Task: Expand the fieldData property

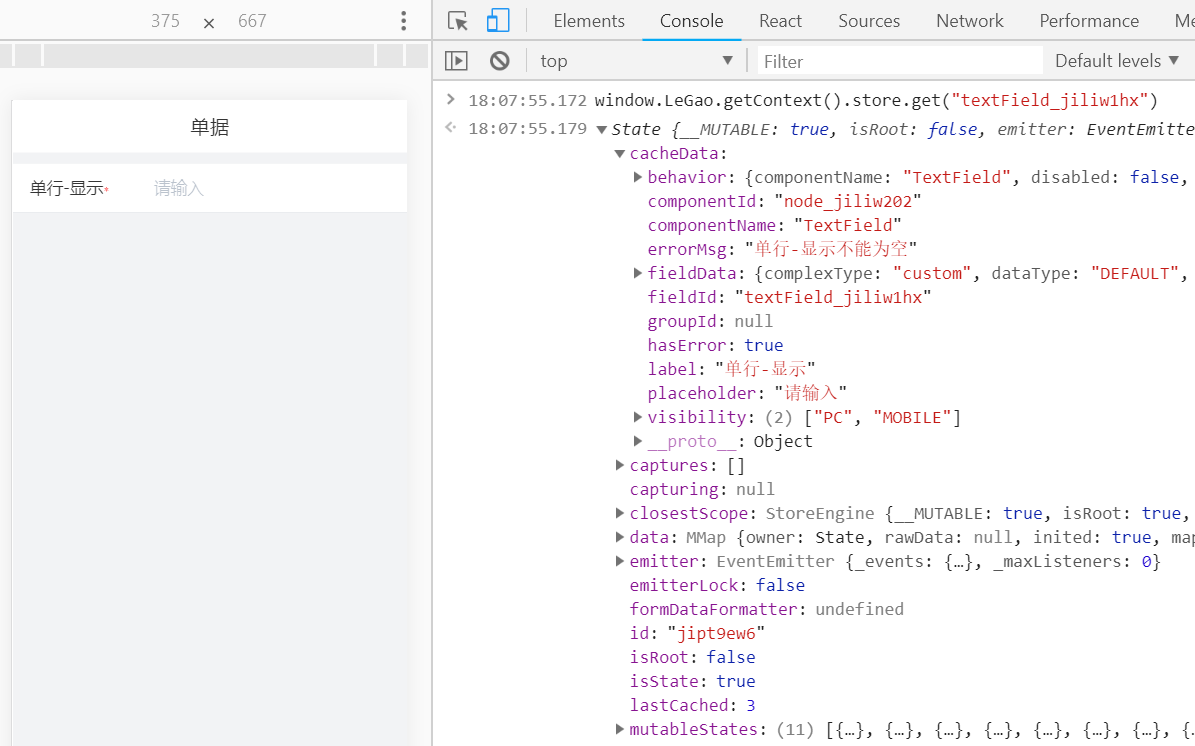Action: pos(638,273)
